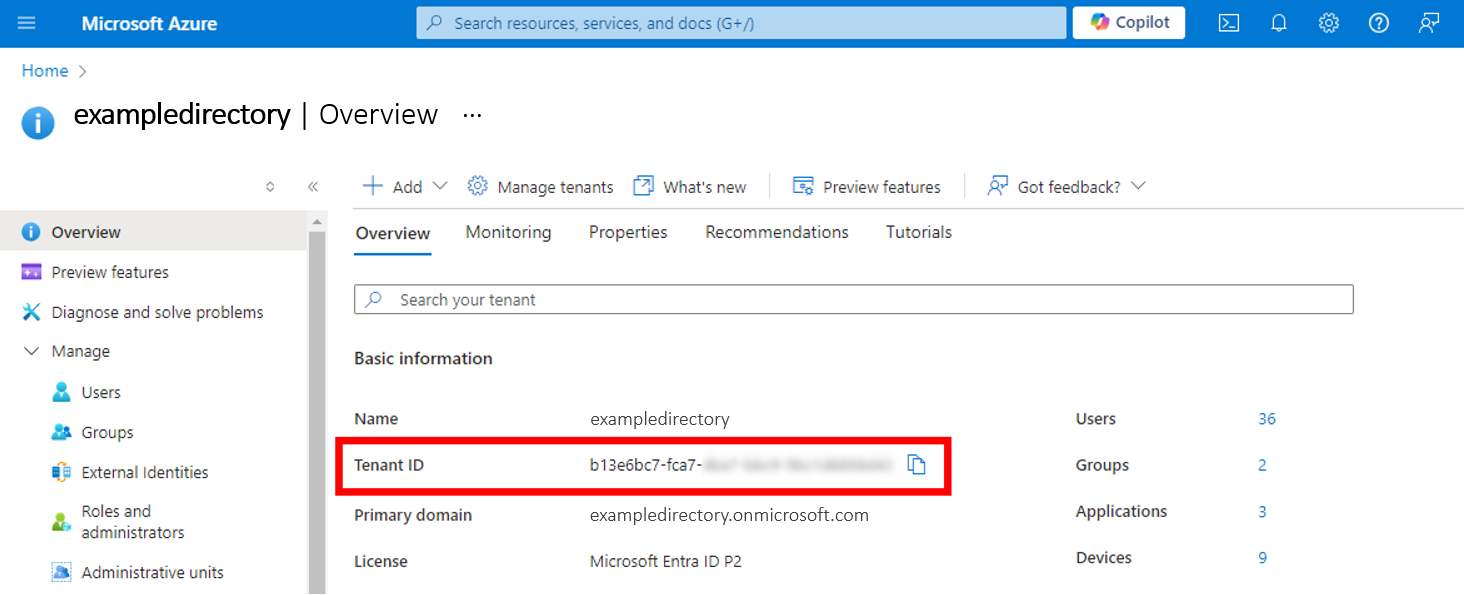This screenshot has width=1464, height=595.
Task: Click the Home breadcrumb link
Action: coord(44,70)
